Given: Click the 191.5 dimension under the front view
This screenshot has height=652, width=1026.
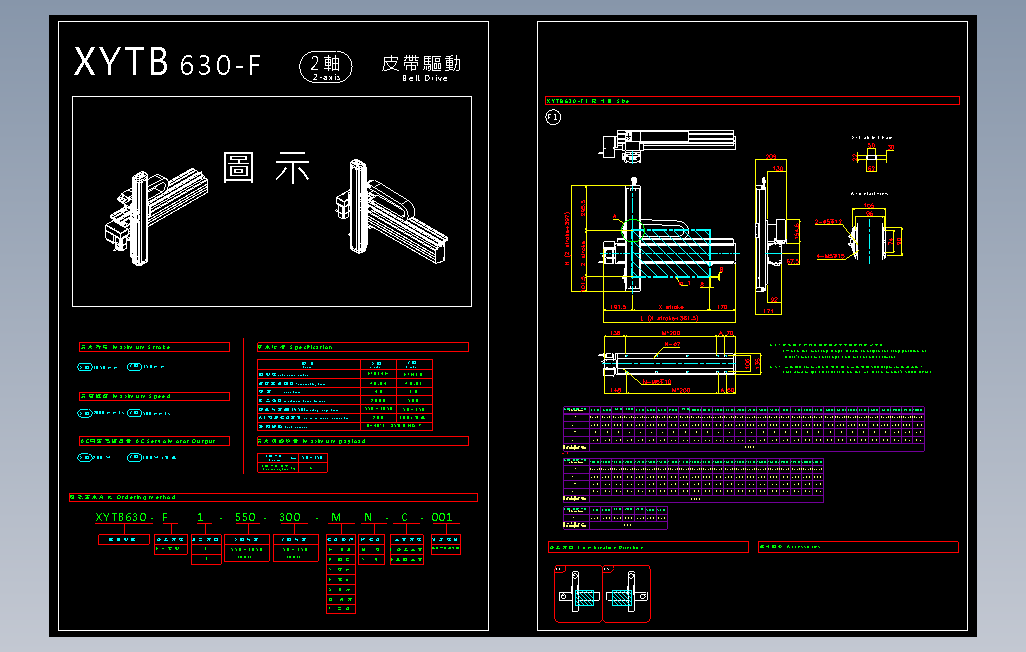Looking at the screenshot, I should pyautogui.click(x=618, y=307).
